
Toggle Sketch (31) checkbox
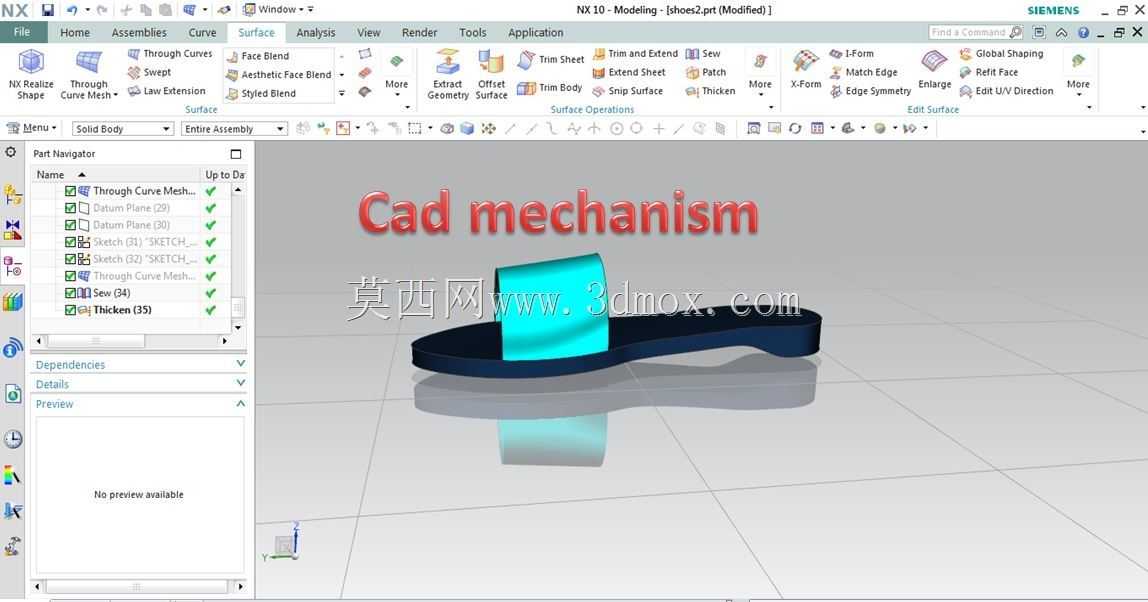pos(70,242)
